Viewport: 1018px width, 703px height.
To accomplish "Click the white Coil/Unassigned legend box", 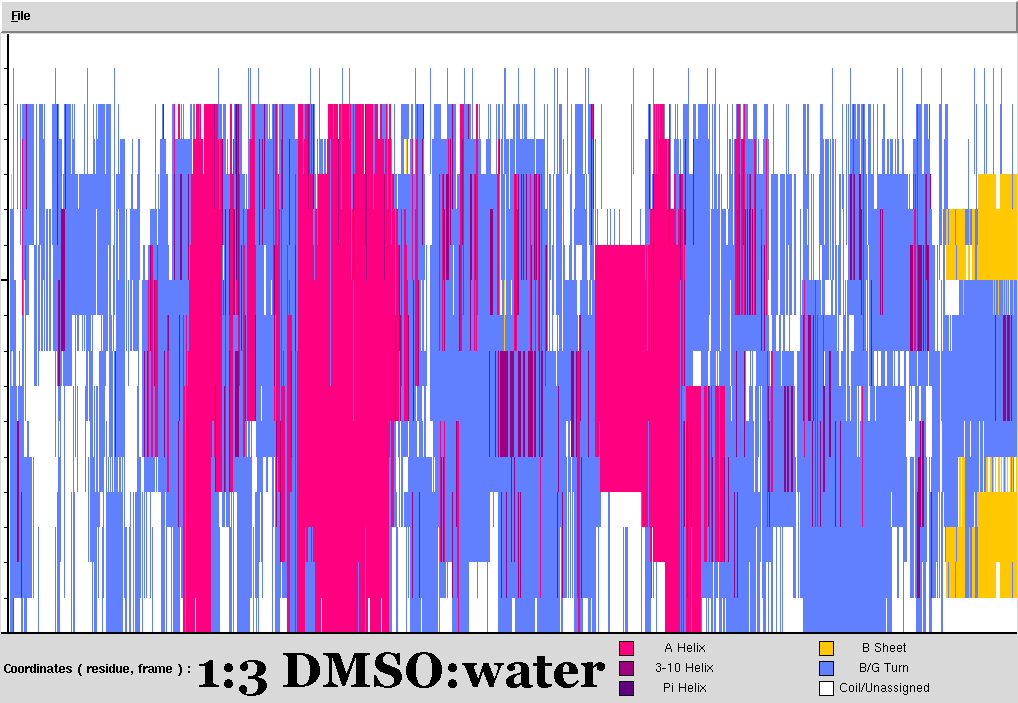I will click(826, 688).
